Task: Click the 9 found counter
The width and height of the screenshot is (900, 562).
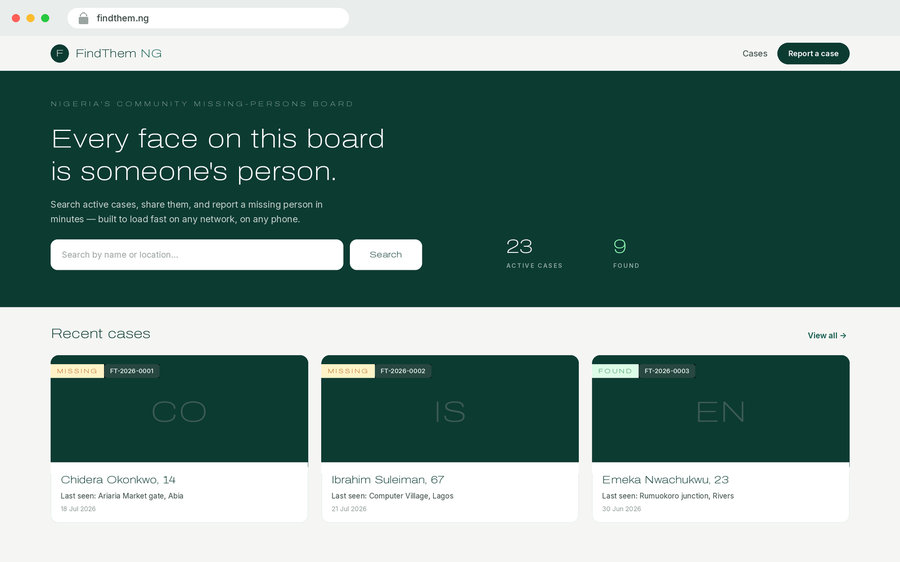Action: pyautogui.click(x=626, y=253)
